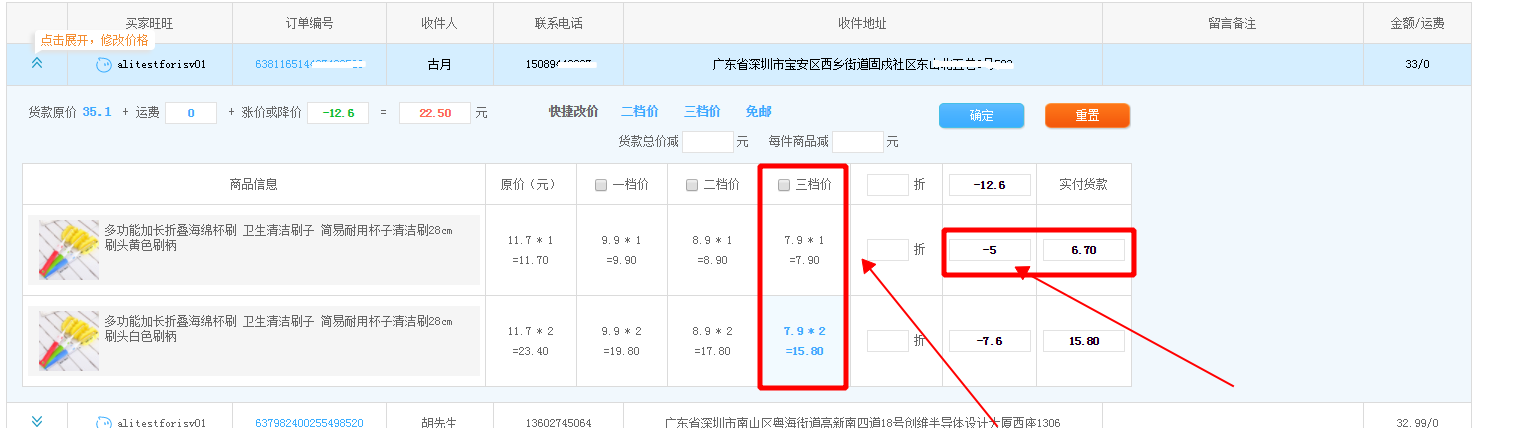This screenshot has height=428, width=1516.
Task: Click phone number 13602745064
Action: 558,423
